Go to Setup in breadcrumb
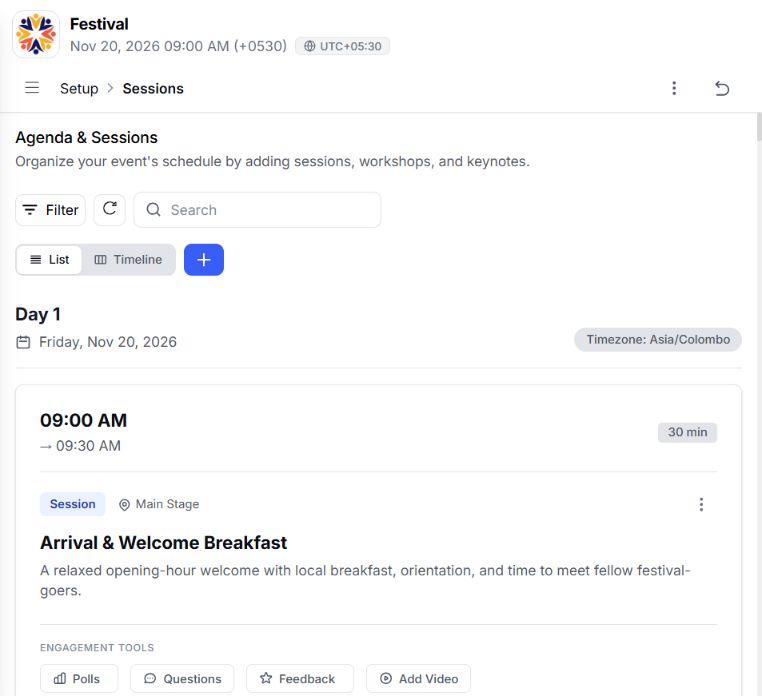The width and height of the screenshot is (762, 696). coord(79,88)
